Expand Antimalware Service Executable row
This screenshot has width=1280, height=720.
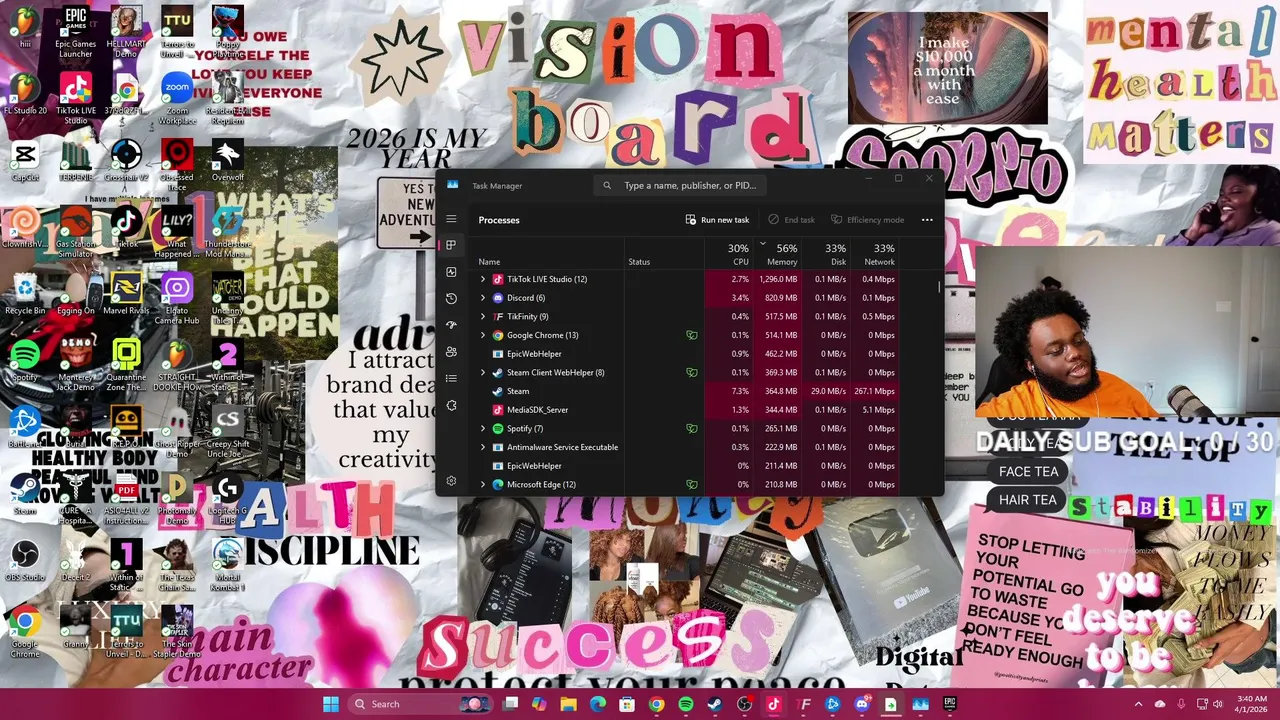483,447
